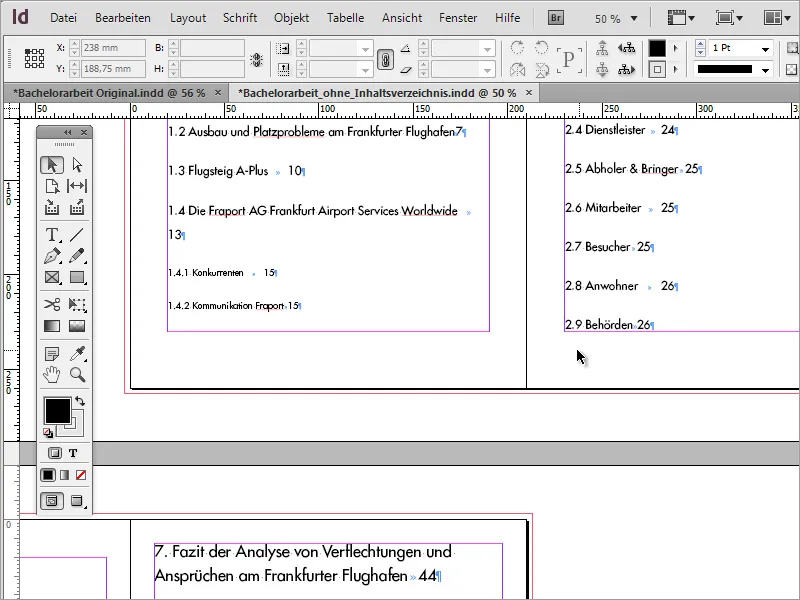
Task: Toggle the constrain proportions chain link
Action: point(384,59)
